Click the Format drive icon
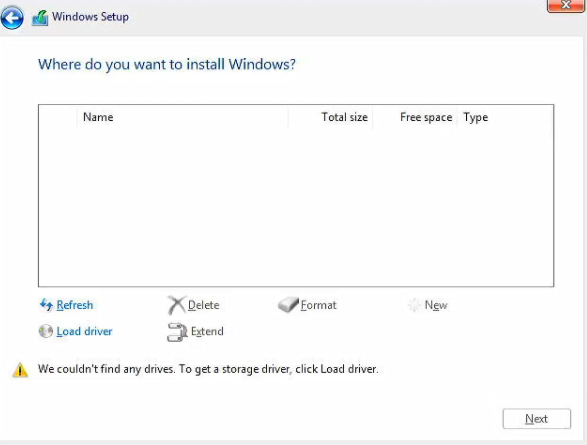Screen dimensions: 587x445 288,305
